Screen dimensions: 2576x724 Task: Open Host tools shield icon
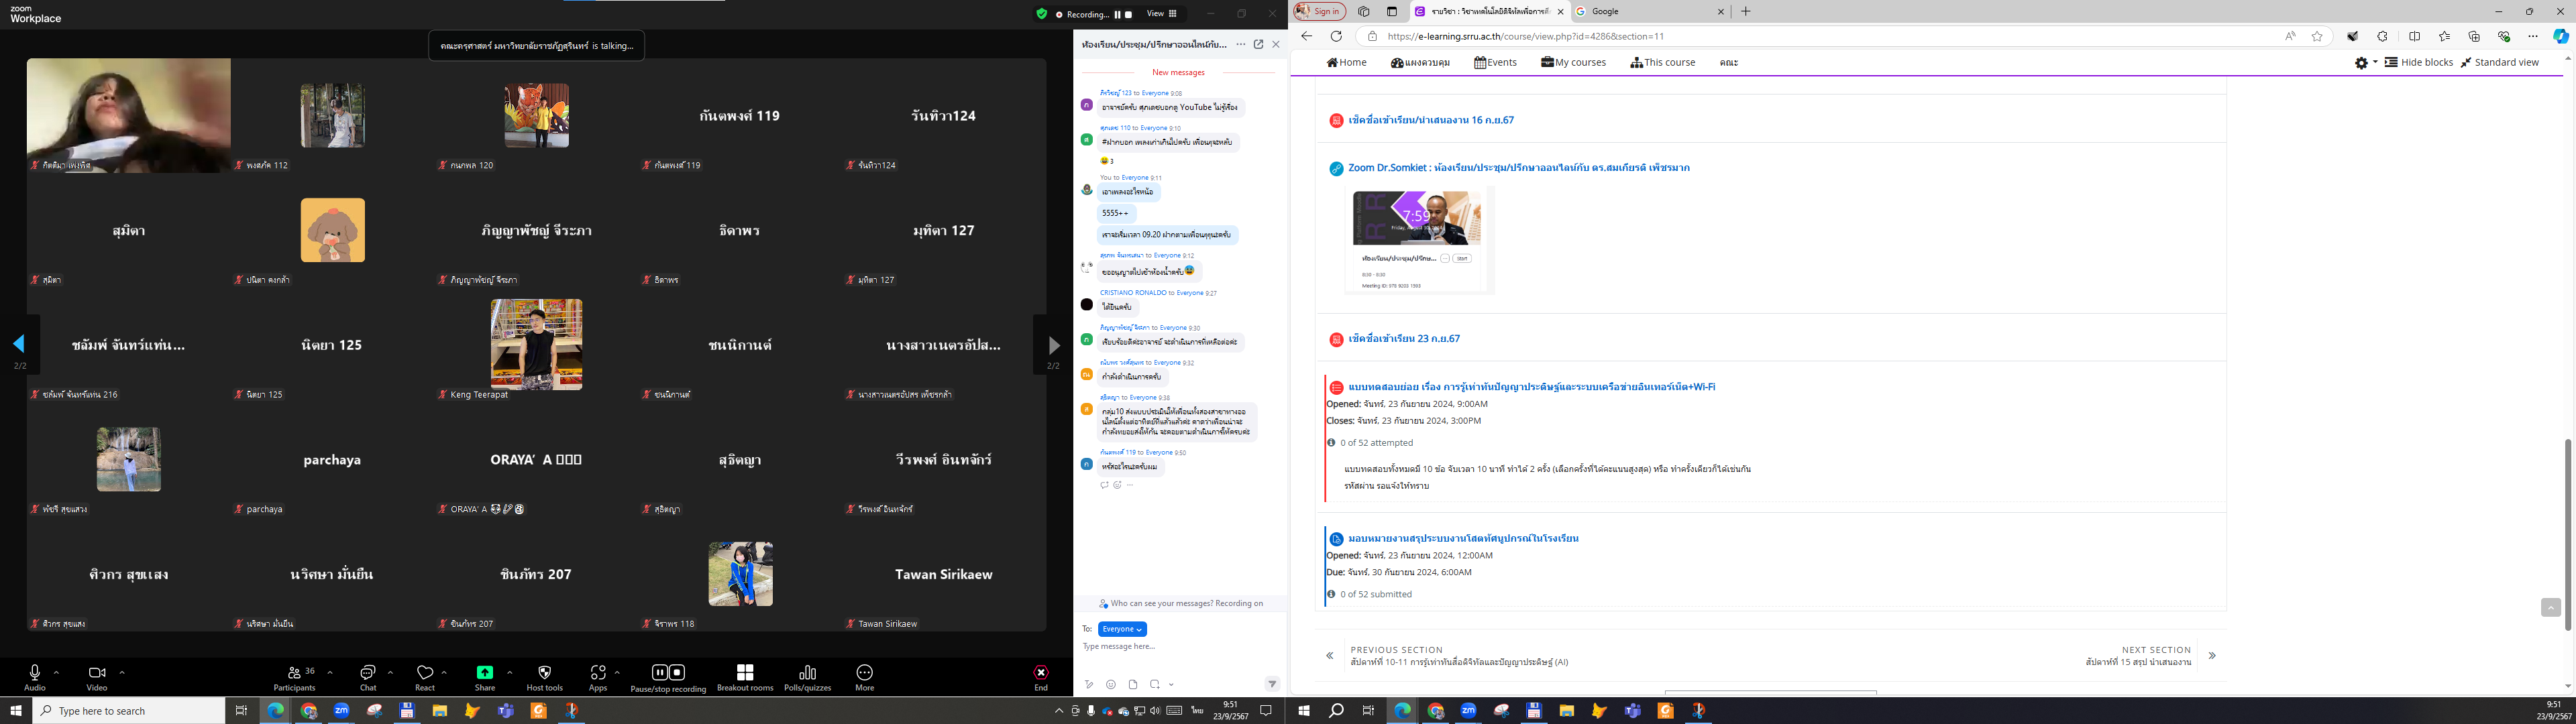(544, 673)
